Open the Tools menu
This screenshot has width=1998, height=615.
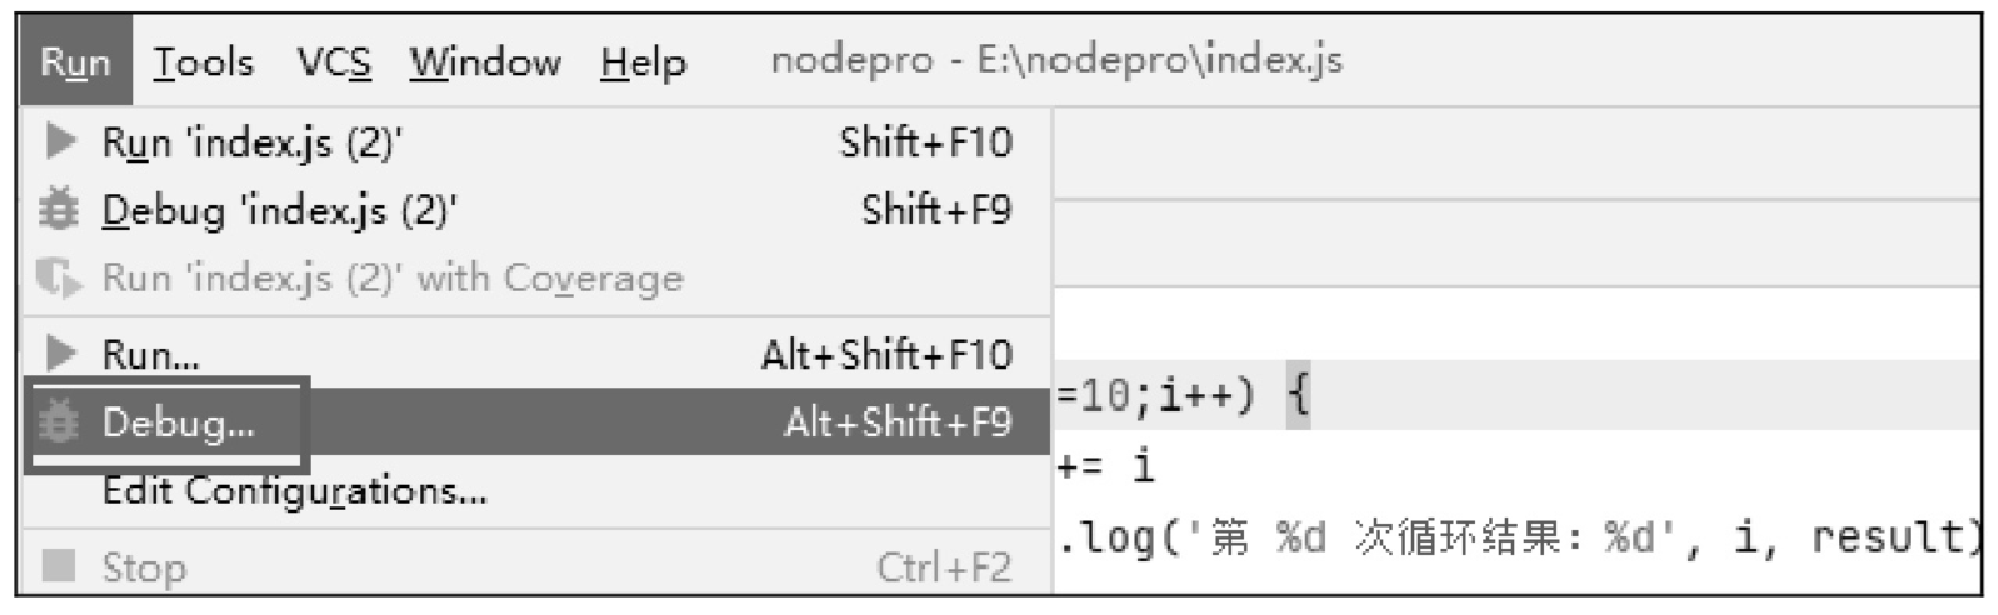point(203,62)
